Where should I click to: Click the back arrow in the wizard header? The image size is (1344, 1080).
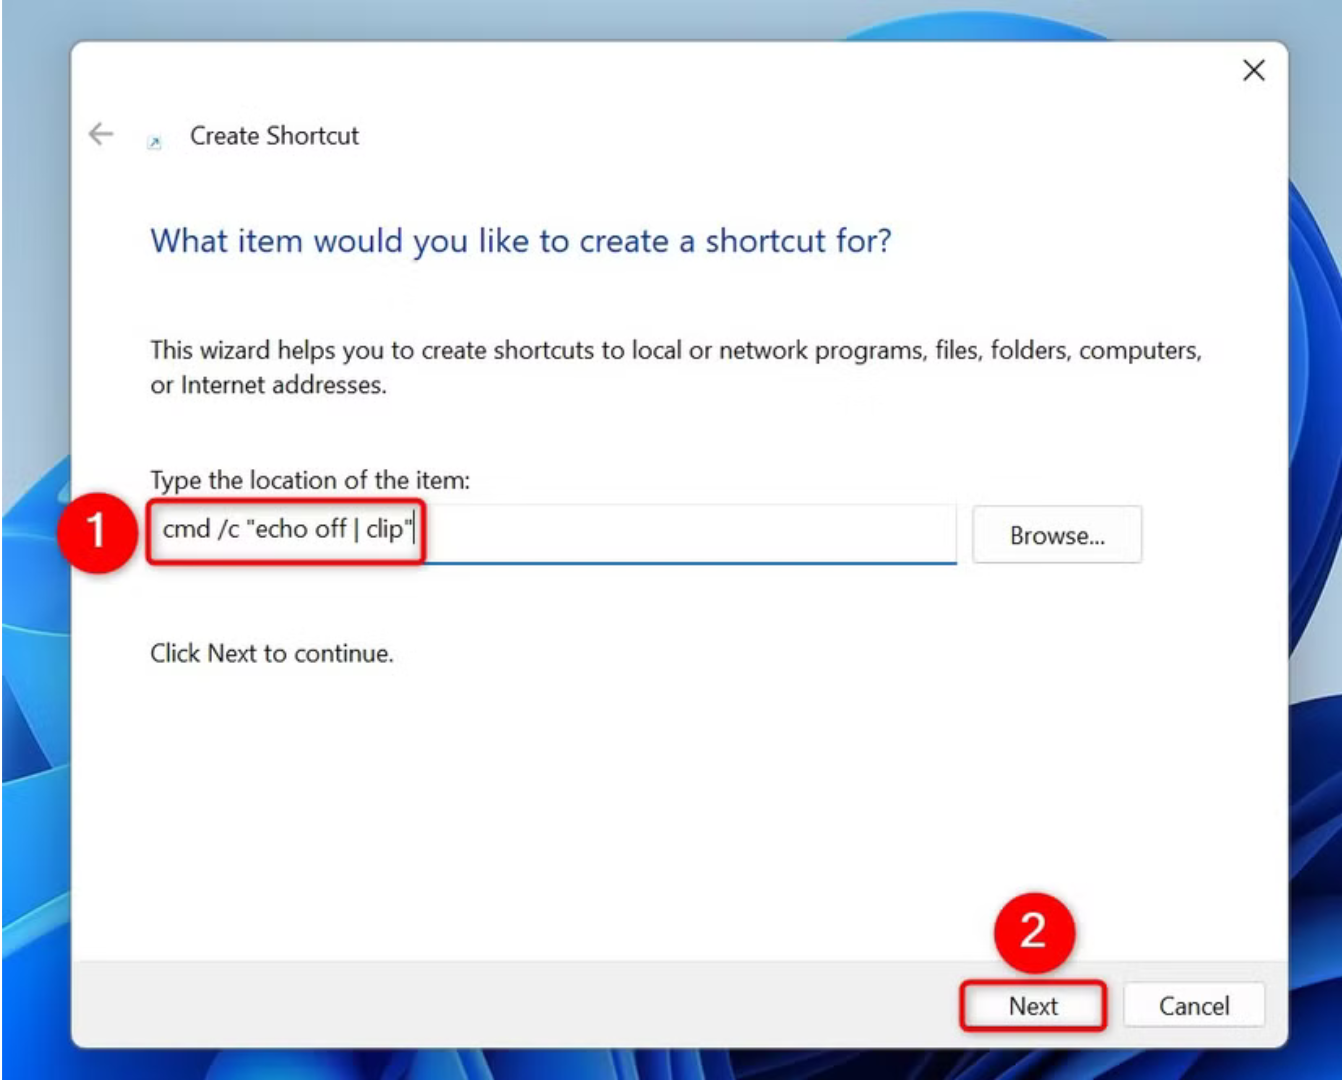pos(101,134)
